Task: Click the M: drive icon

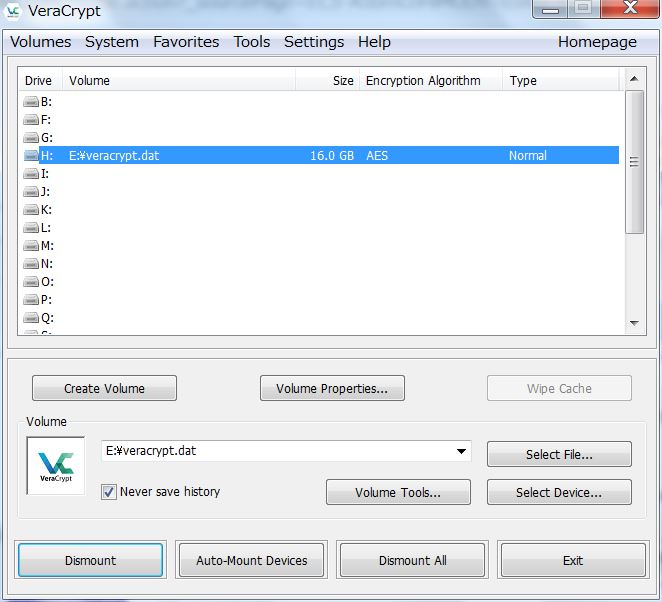Action: 31,245
